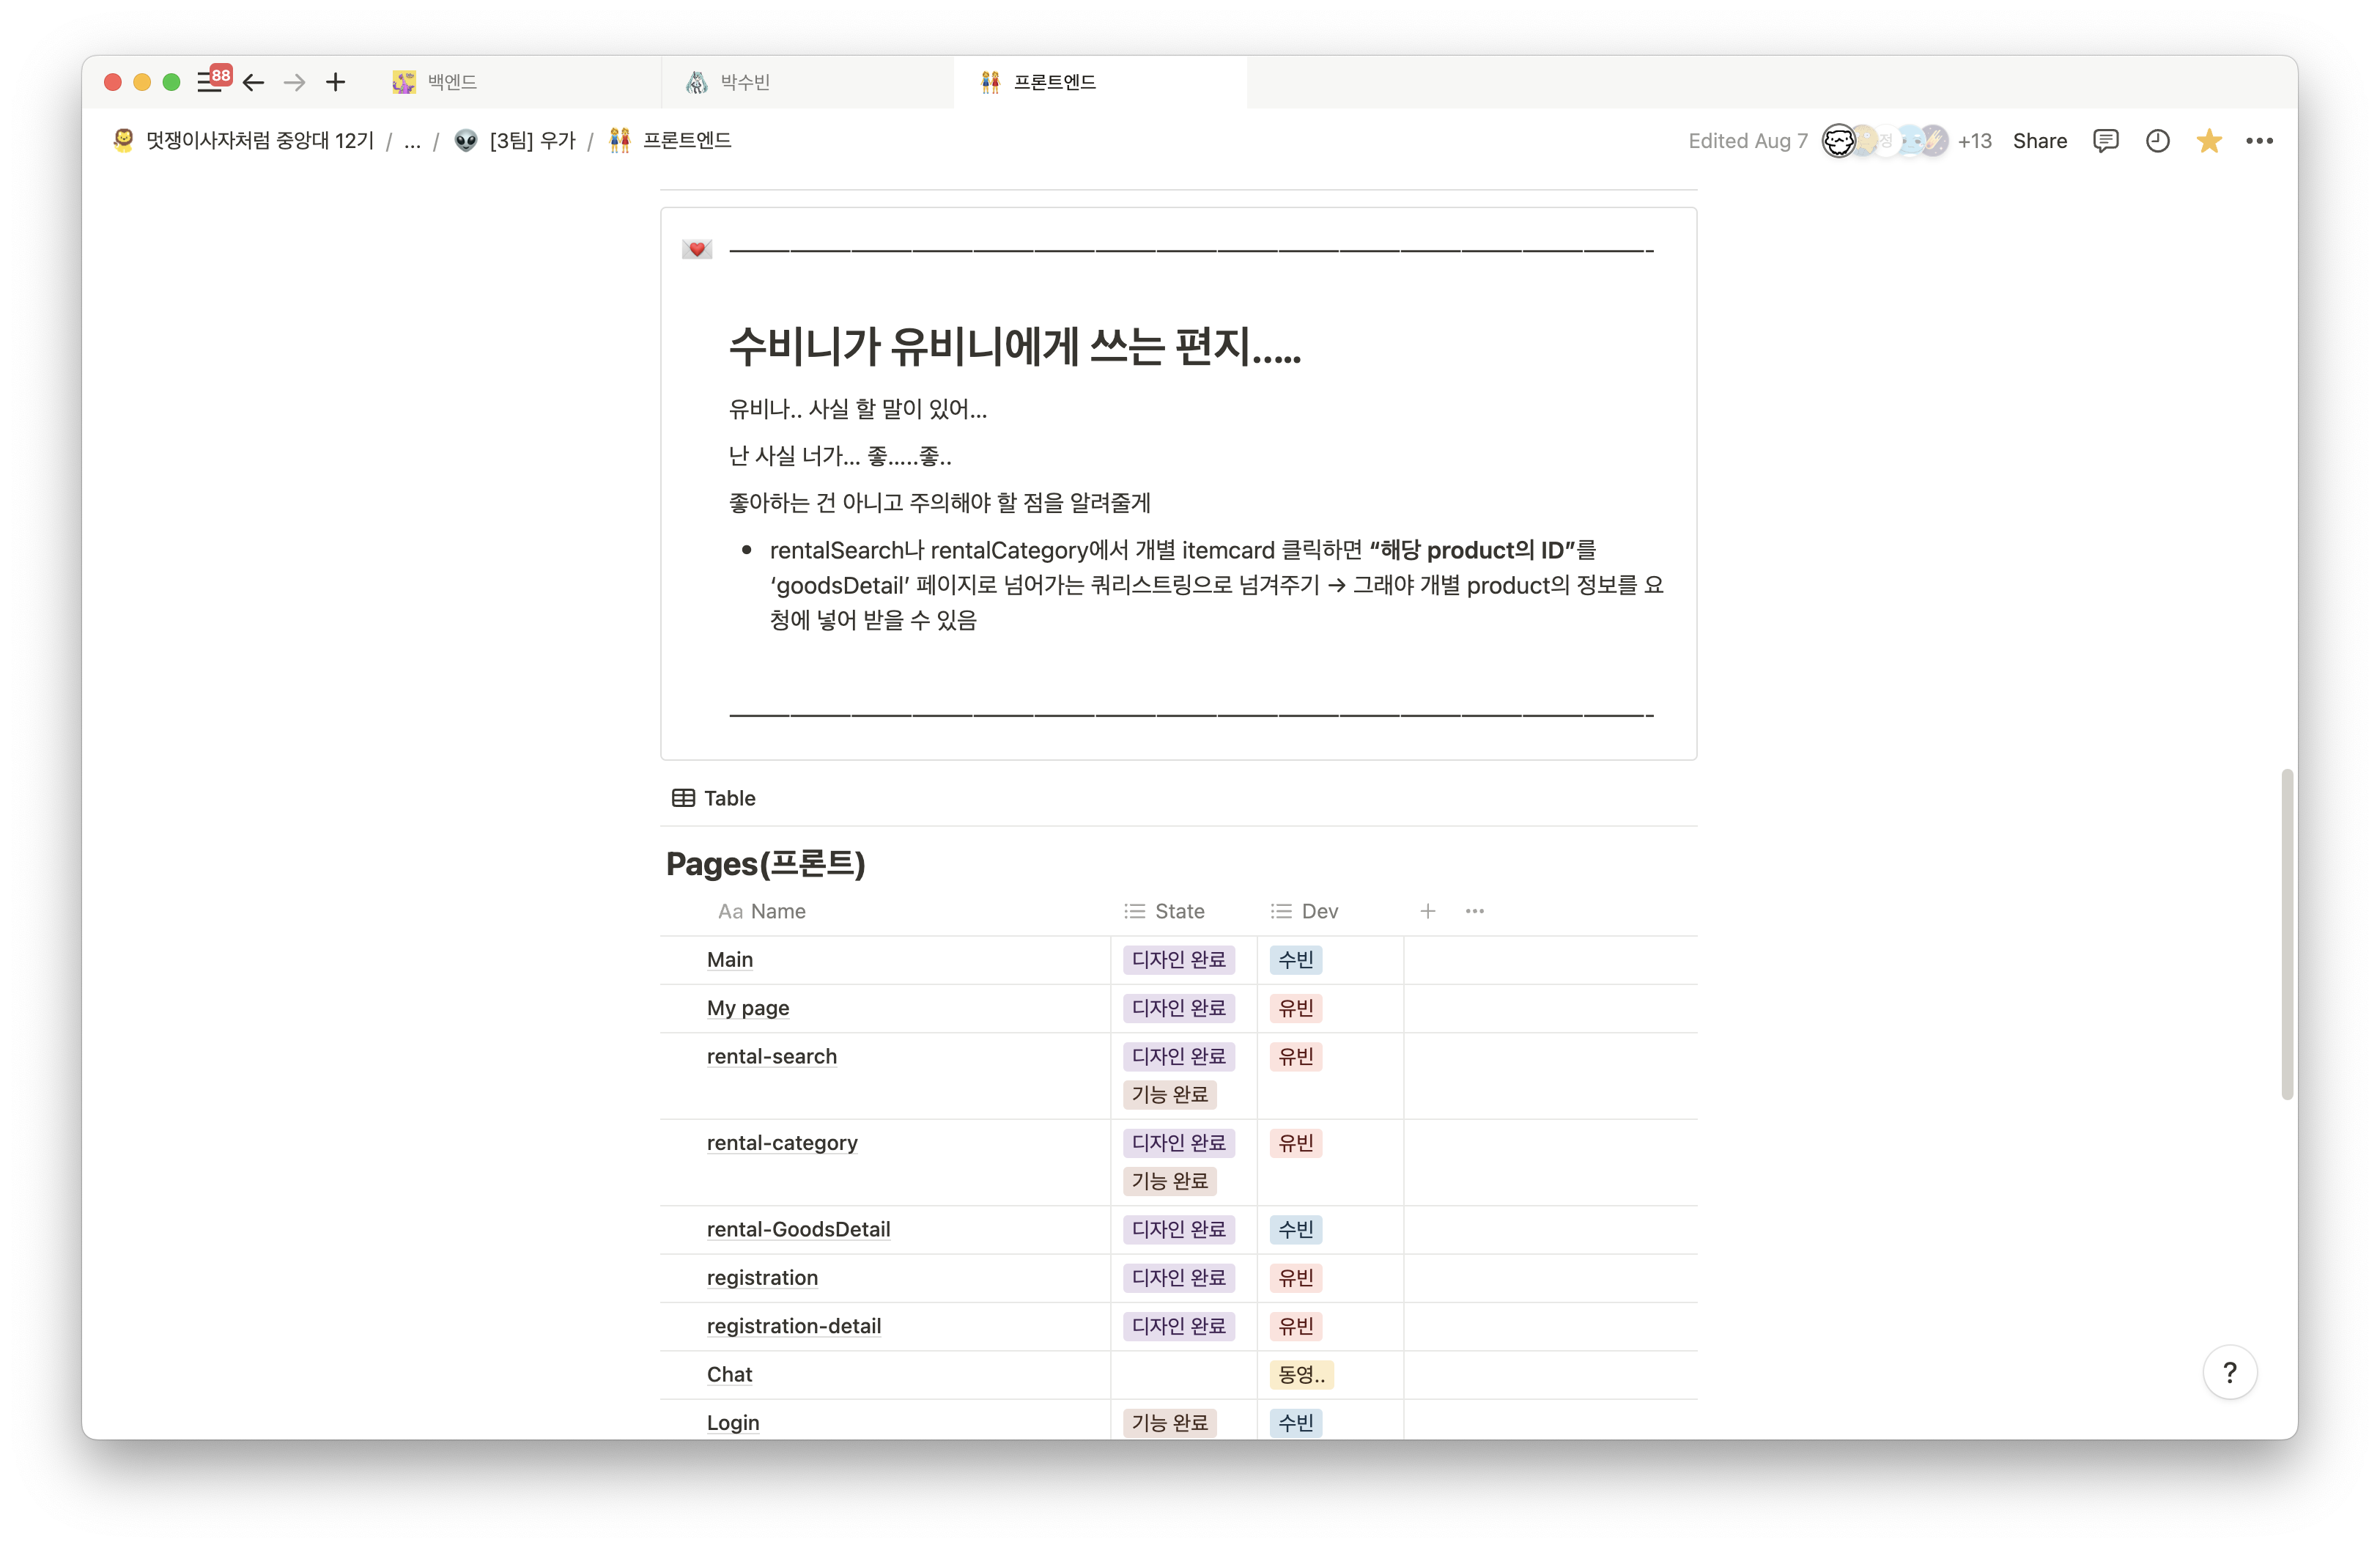This screenshot has width=2380, height=1548.
Task: Open the comments panel icon
Action: [2105, 141]
